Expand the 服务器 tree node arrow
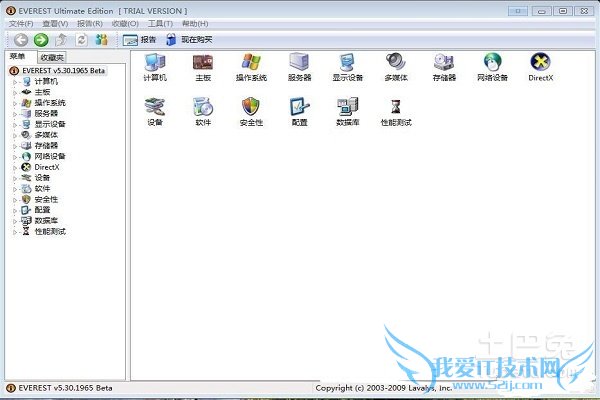This screenshot has width=600, height=400. pyautogui.click(x=15, y=114)
